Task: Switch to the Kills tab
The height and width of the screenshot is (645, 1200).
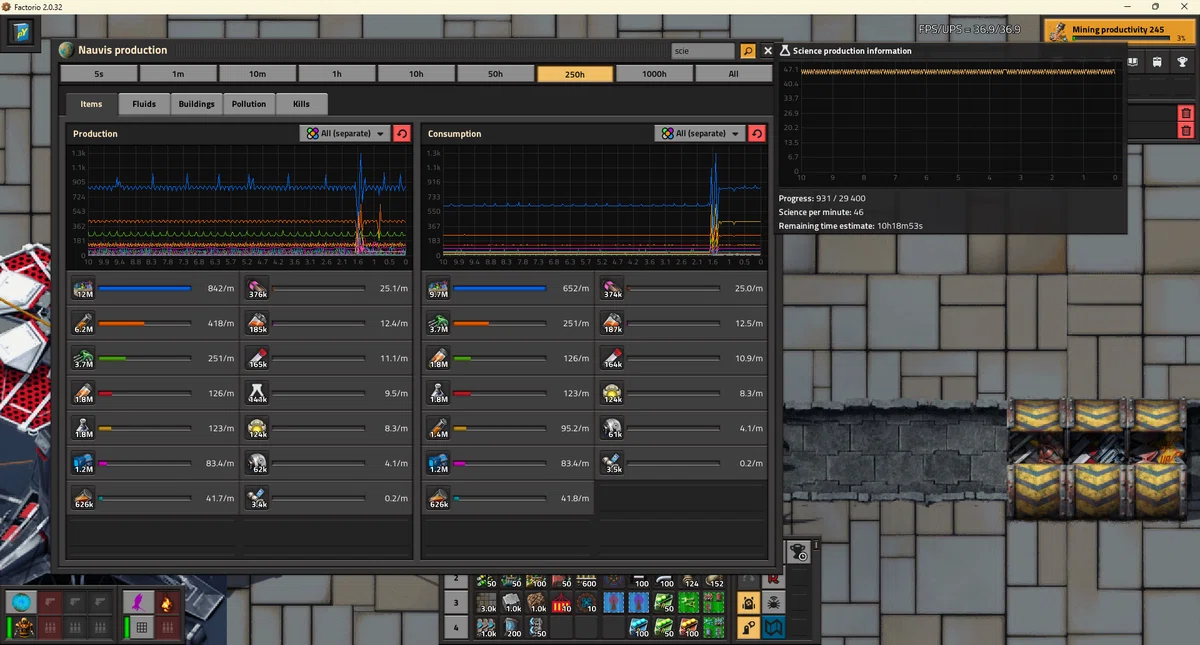Action: [x=301, y=104]
